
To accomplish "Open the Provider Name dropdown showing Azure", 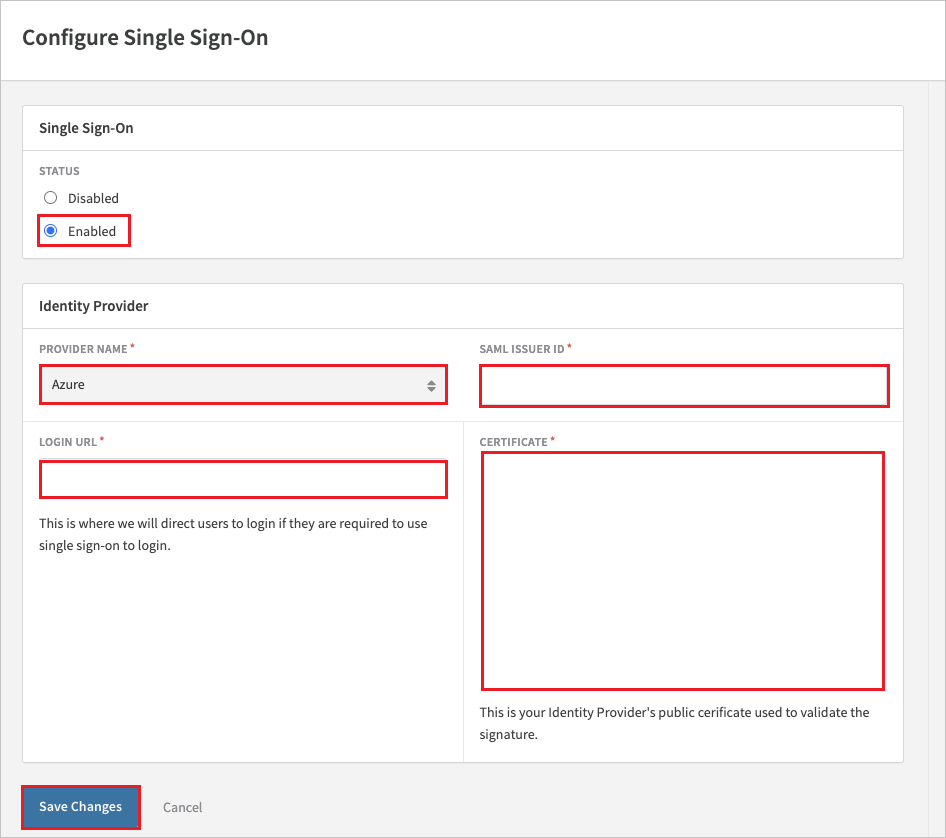I will [243, 385].
